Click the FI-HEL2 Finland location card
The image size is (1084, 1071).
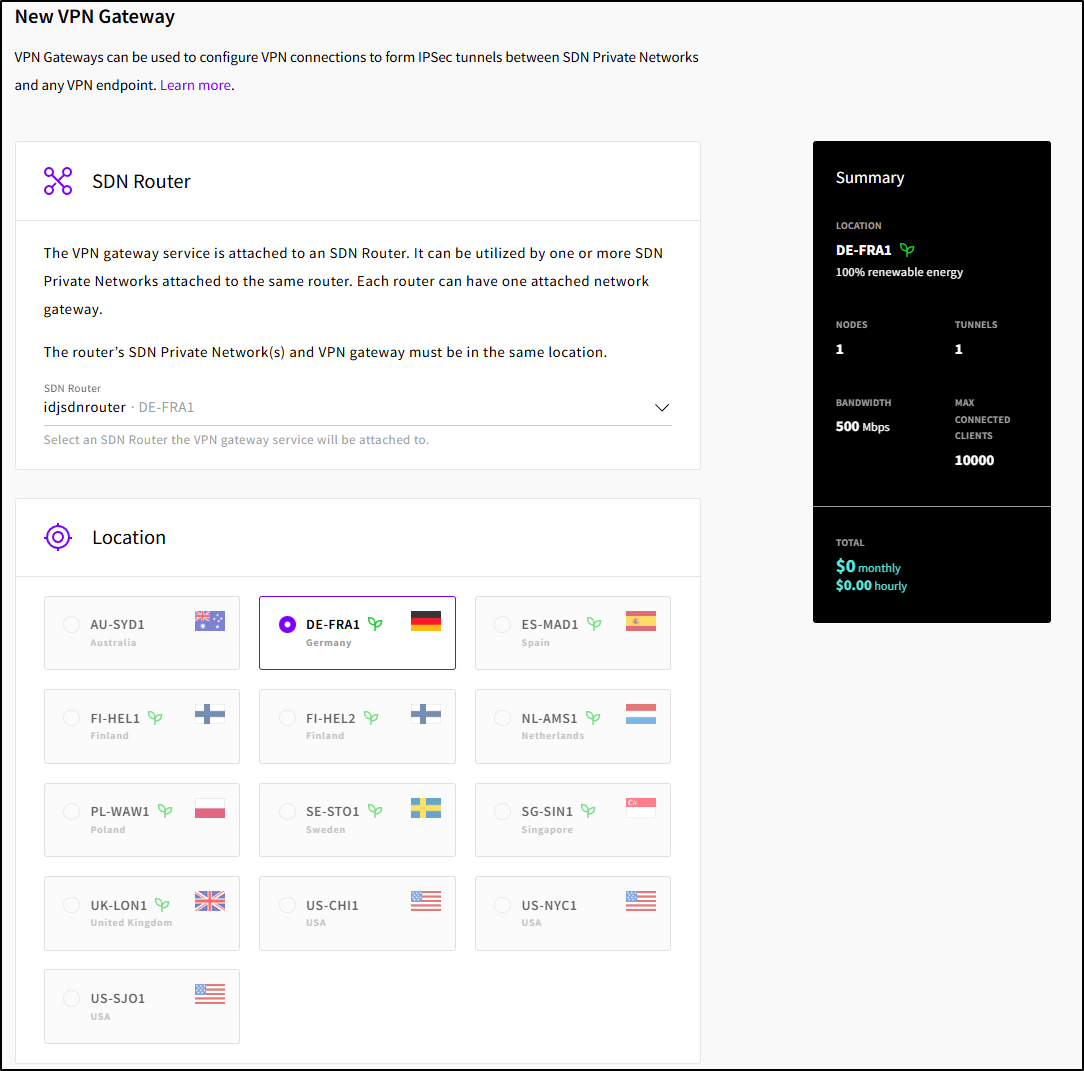(357, 726)
